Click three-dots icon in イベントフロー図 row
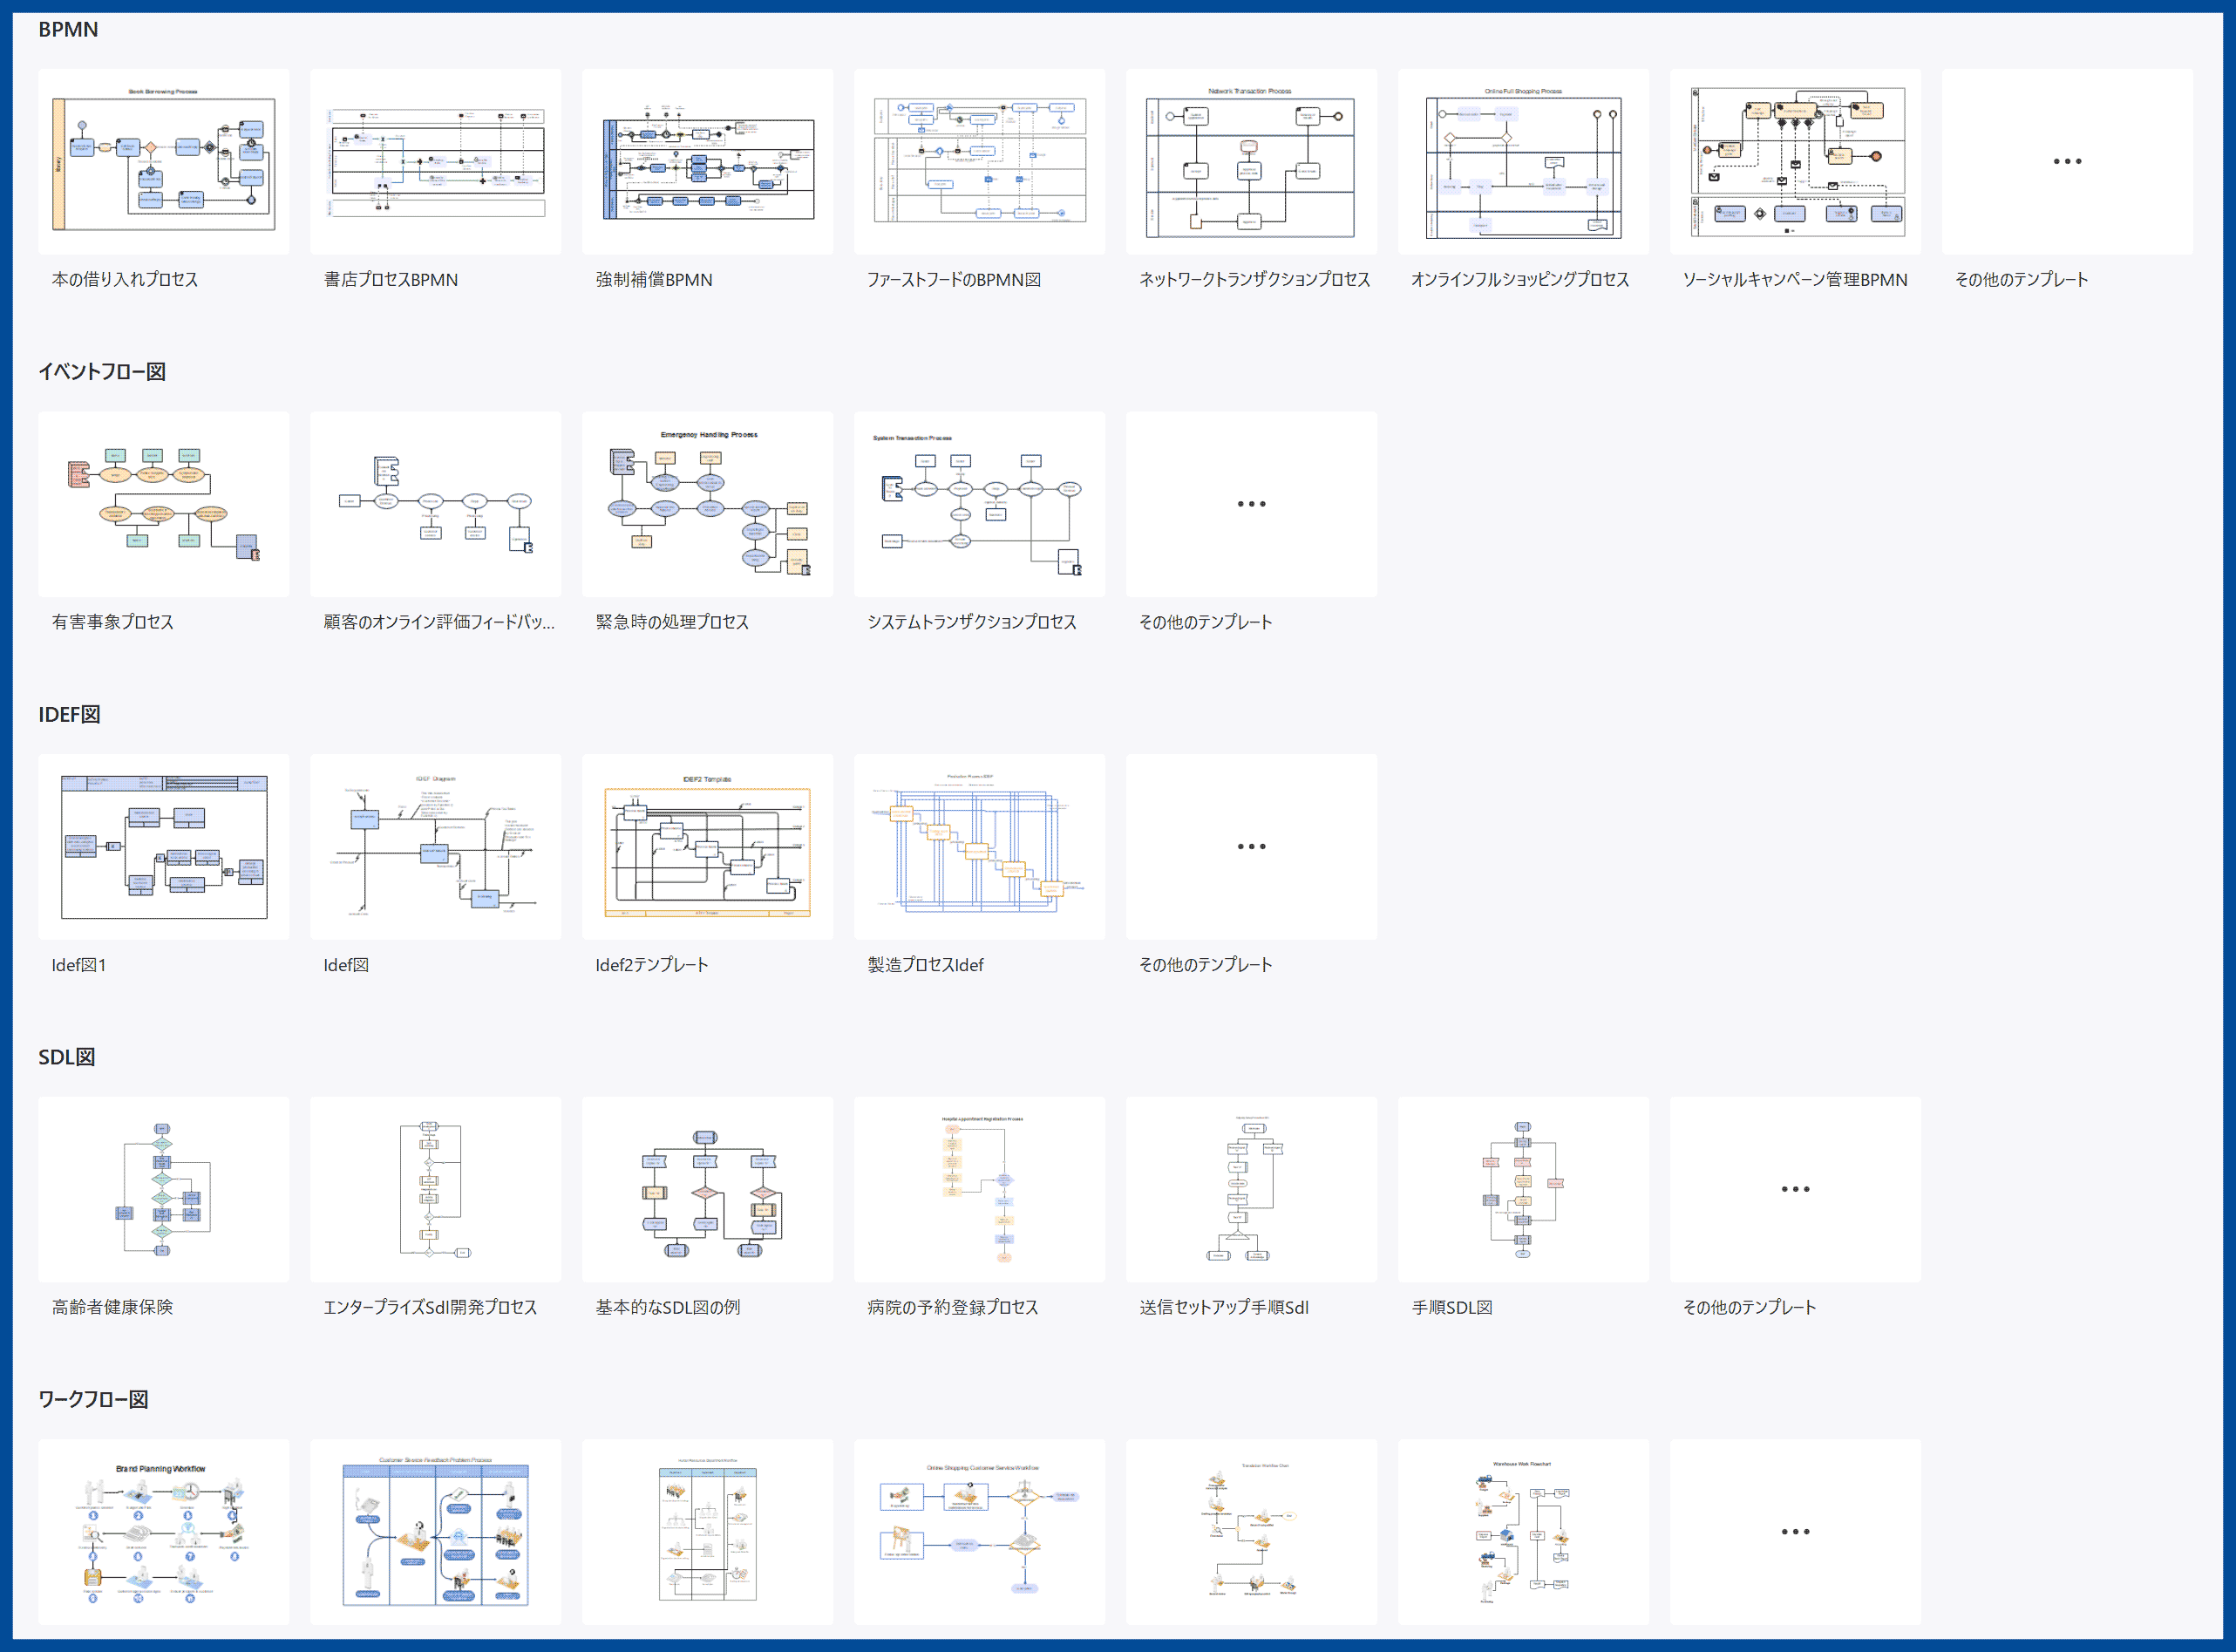 point(1251,504)
